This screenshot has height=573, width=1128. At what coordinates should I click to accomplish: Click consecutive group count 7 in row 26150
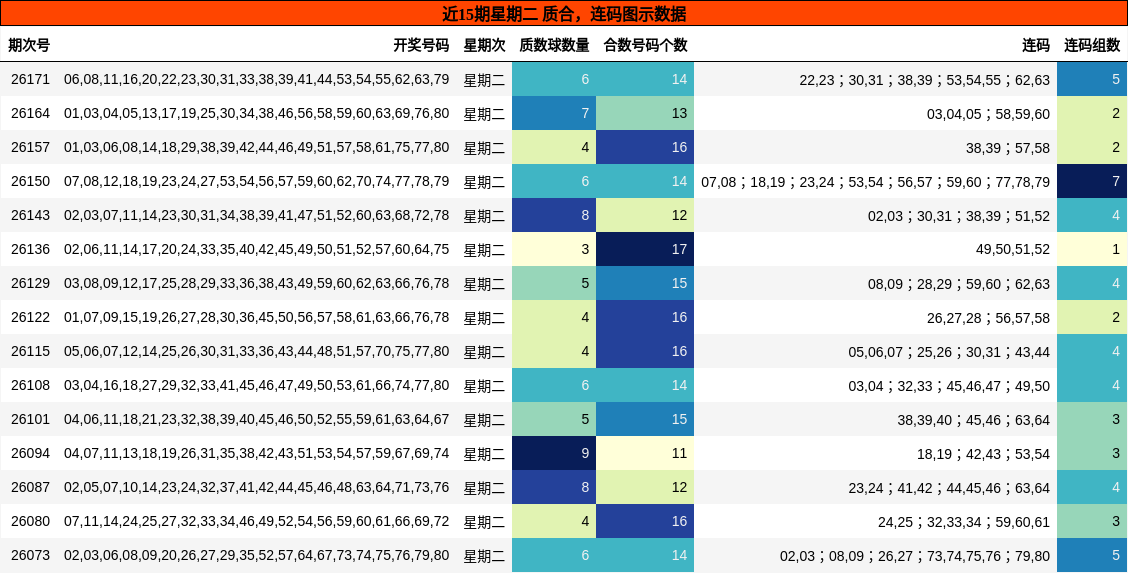pos(1092,181)
